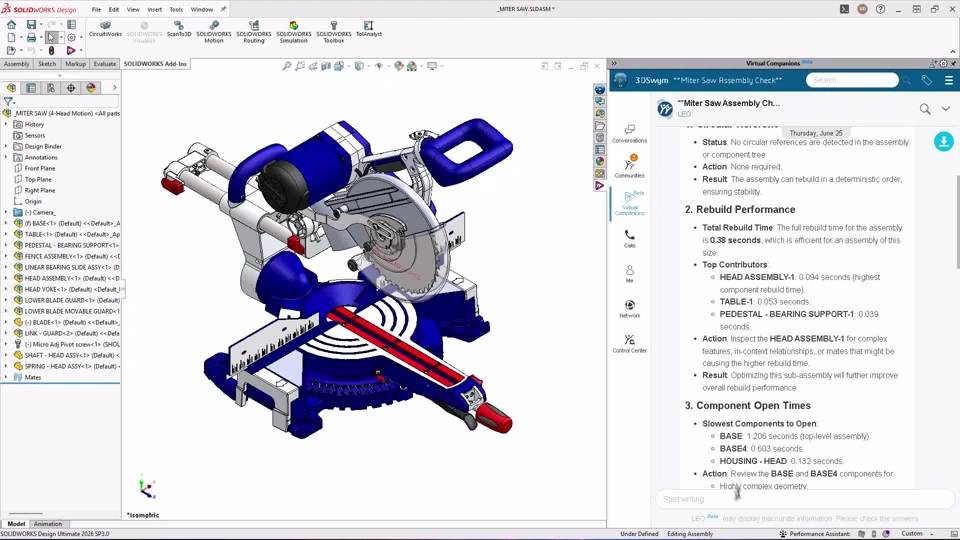Expand the Annotations node
This screenshot has height=540, width=960.
pos(6,157)
